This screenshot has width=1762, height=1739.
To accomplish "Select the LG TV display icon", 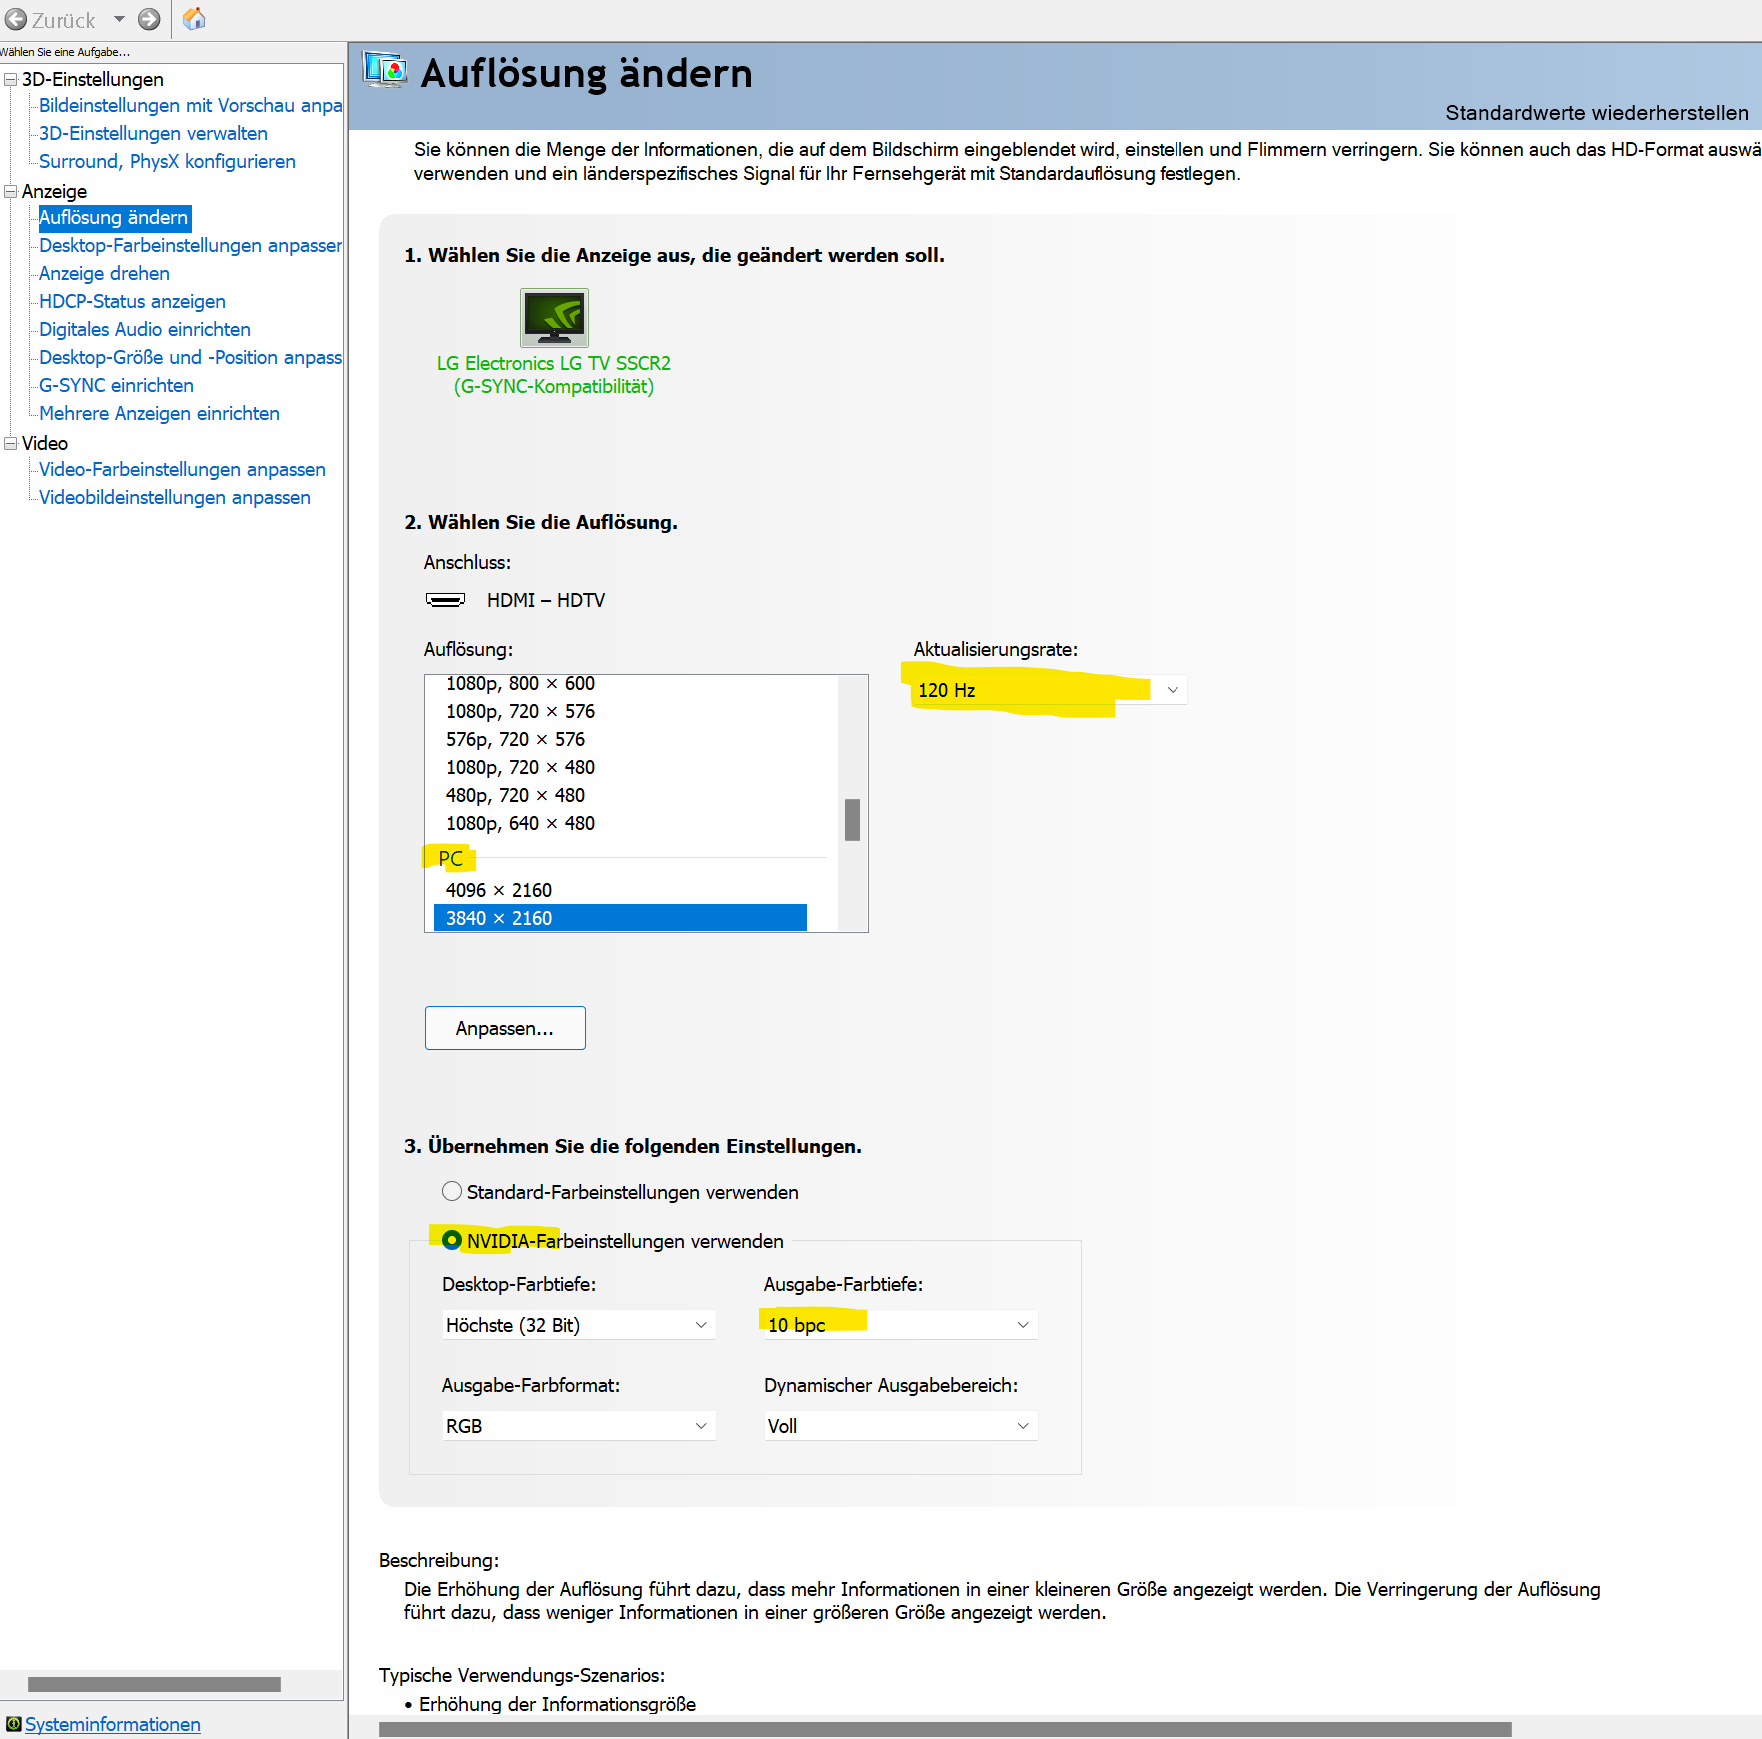I will point(554,318).
